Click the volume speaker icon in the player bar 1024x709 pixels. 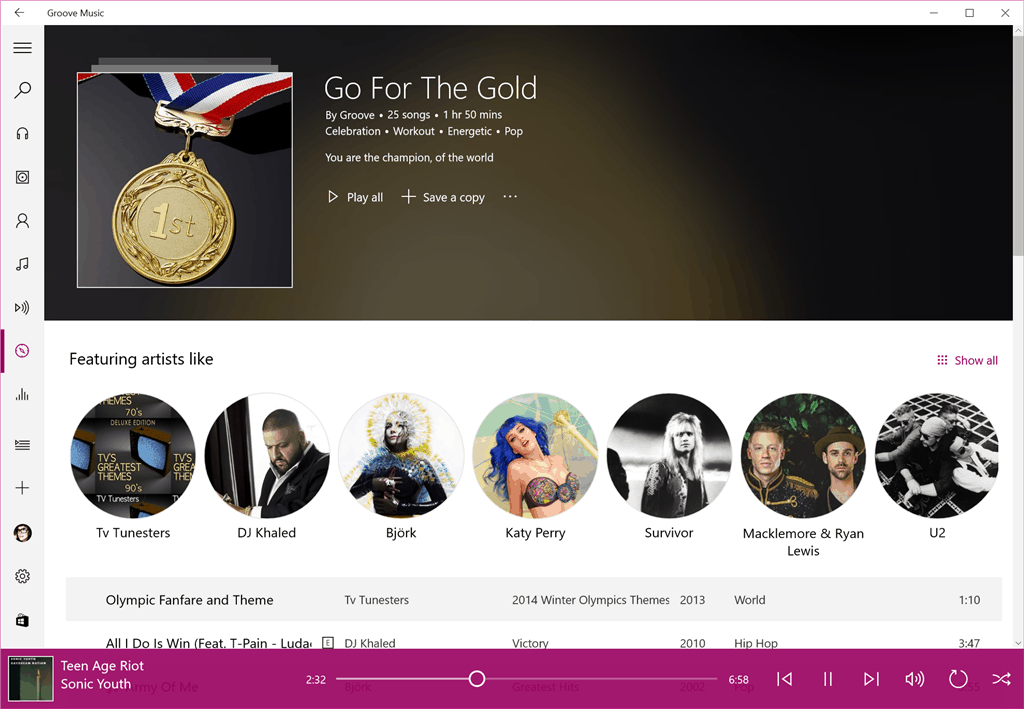coord(914,679)
